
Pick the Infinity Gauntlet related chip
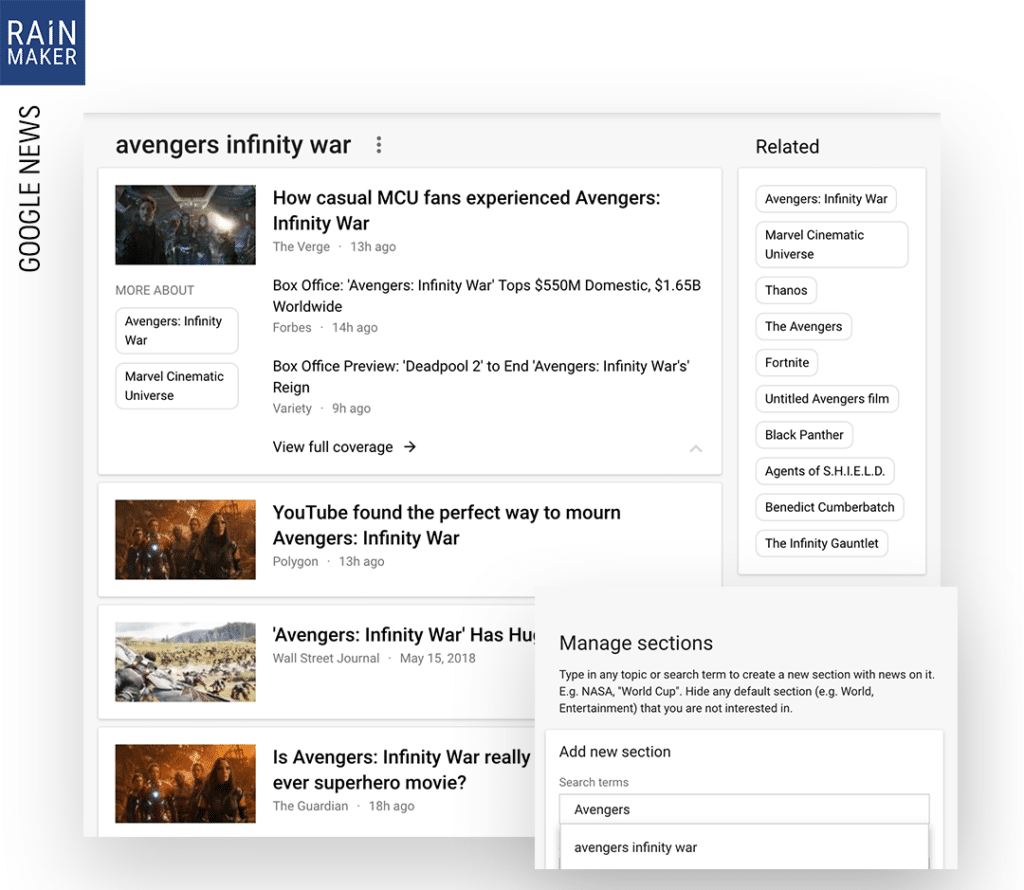click(x=821, y=543)
